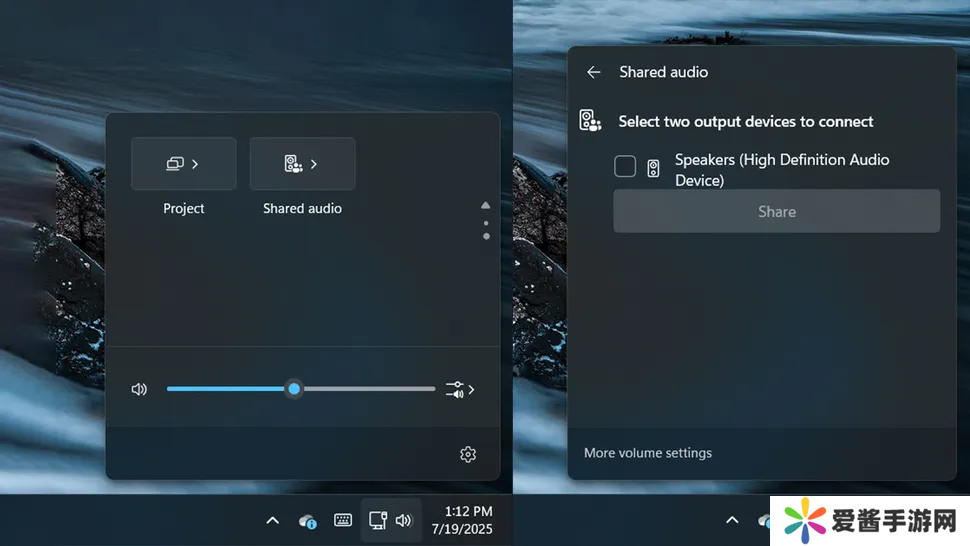Open More volume settings link
Screen dimensions: 970x546
coord(648,453)
